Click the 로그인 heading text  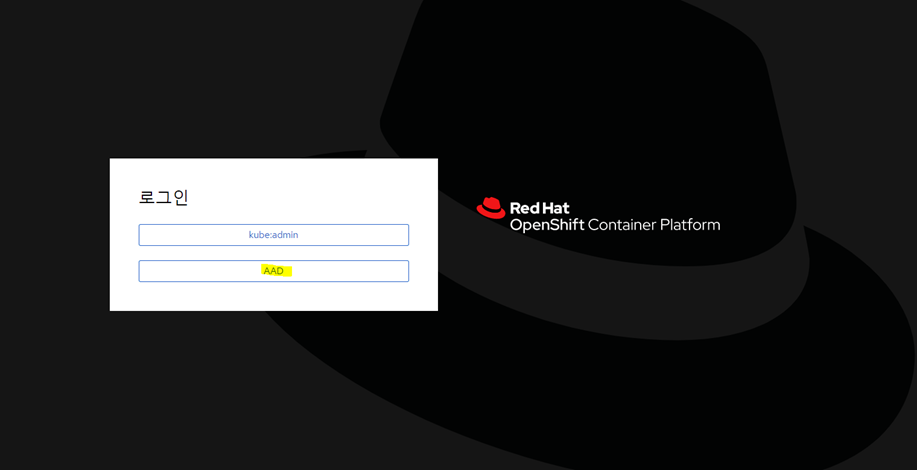[163, 198]
